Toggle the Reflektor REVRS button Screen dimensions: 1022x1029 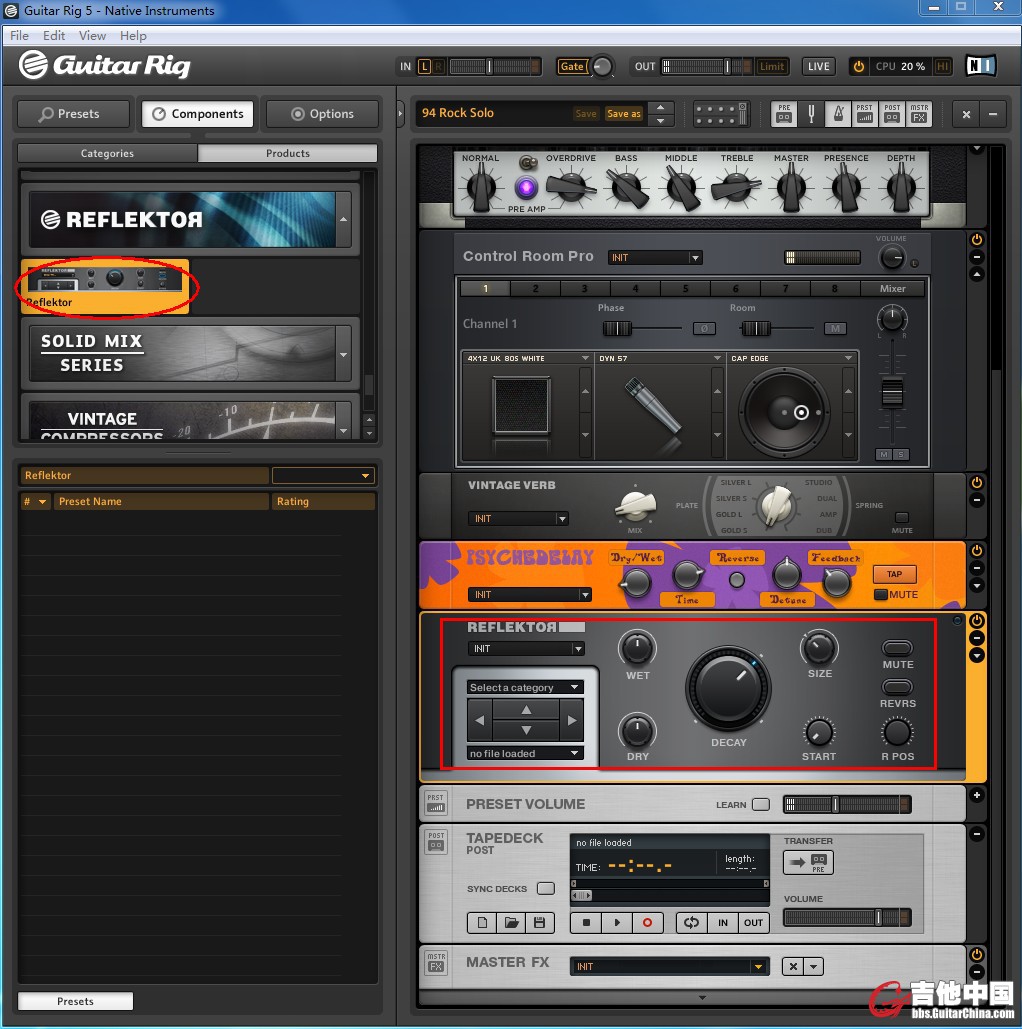point(897,687)
